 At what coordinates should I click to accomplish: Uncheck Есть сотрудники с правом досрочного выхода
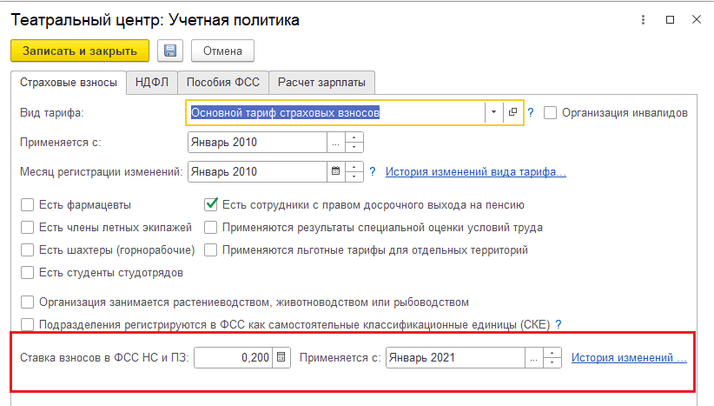point(210,204)
